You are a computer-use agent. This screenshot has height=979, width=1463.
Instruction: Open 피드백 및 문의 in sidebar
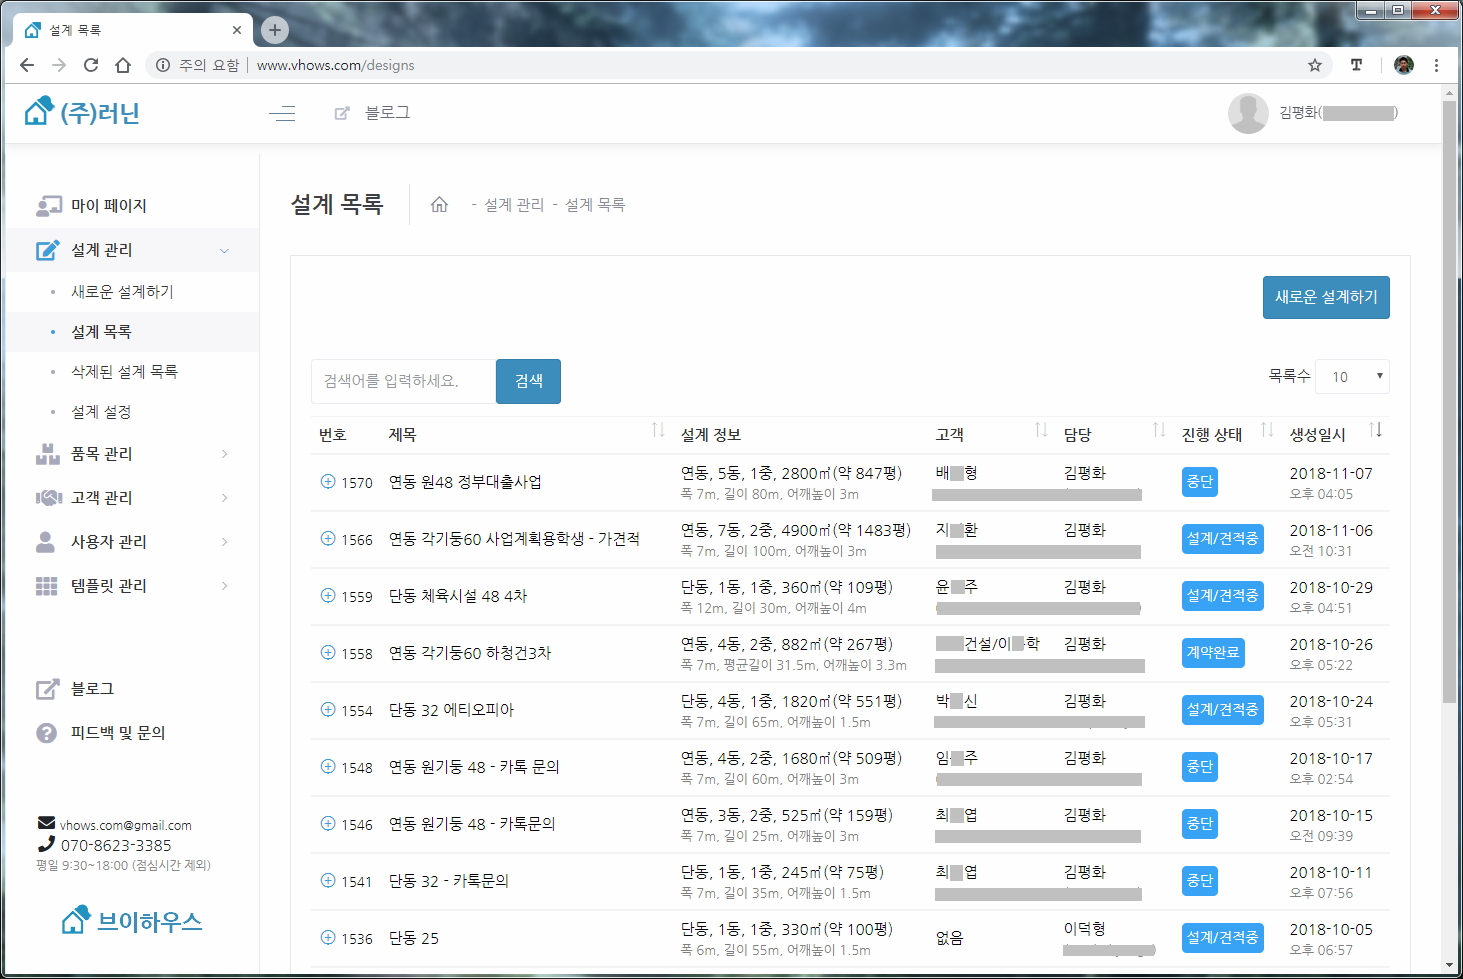(117, 733)
